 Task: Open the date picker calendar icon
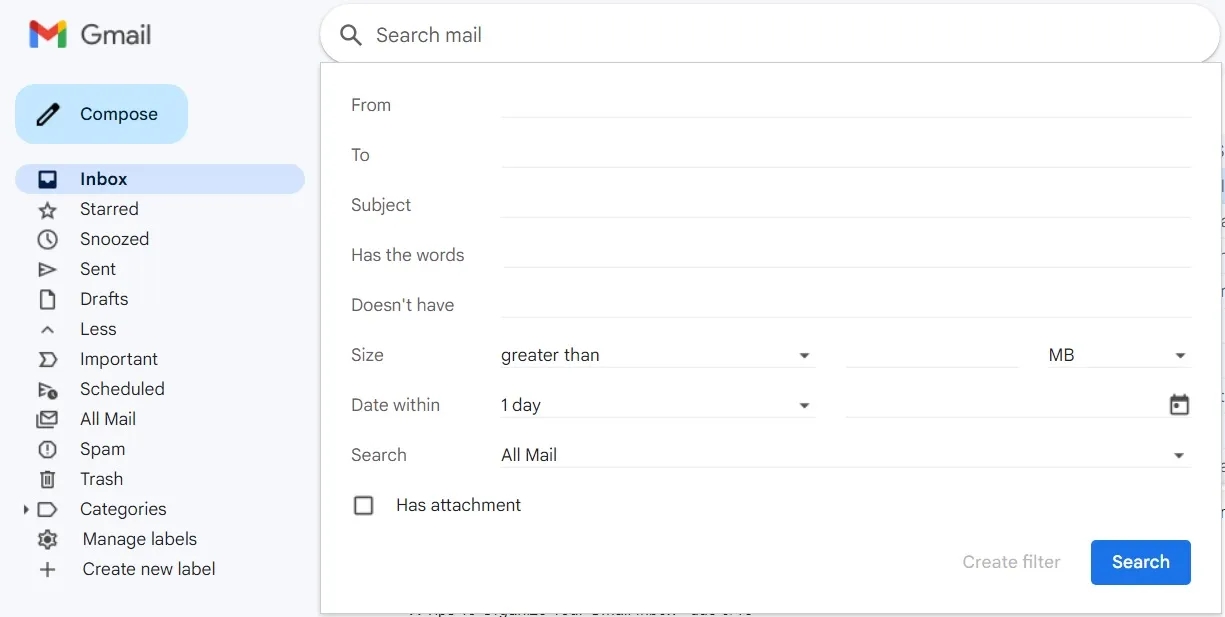1179,404
